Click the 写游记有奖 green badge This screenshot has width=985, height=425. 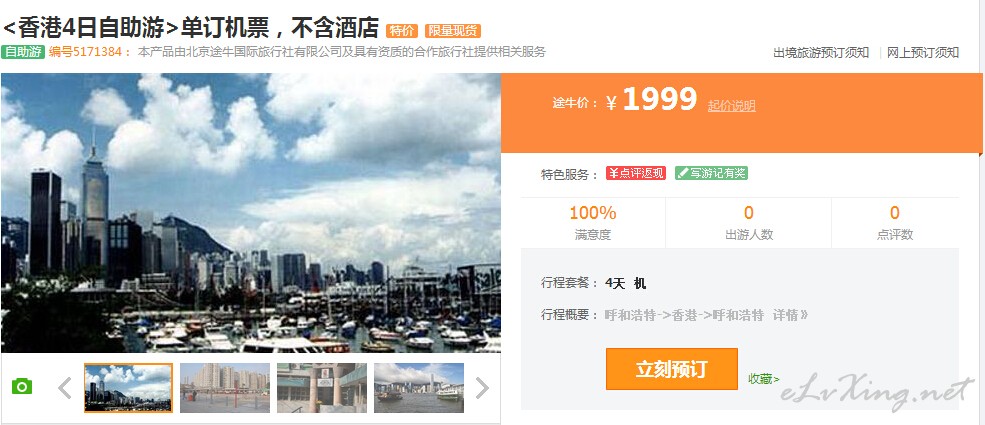pyautogui.click(x=711, y=173)
